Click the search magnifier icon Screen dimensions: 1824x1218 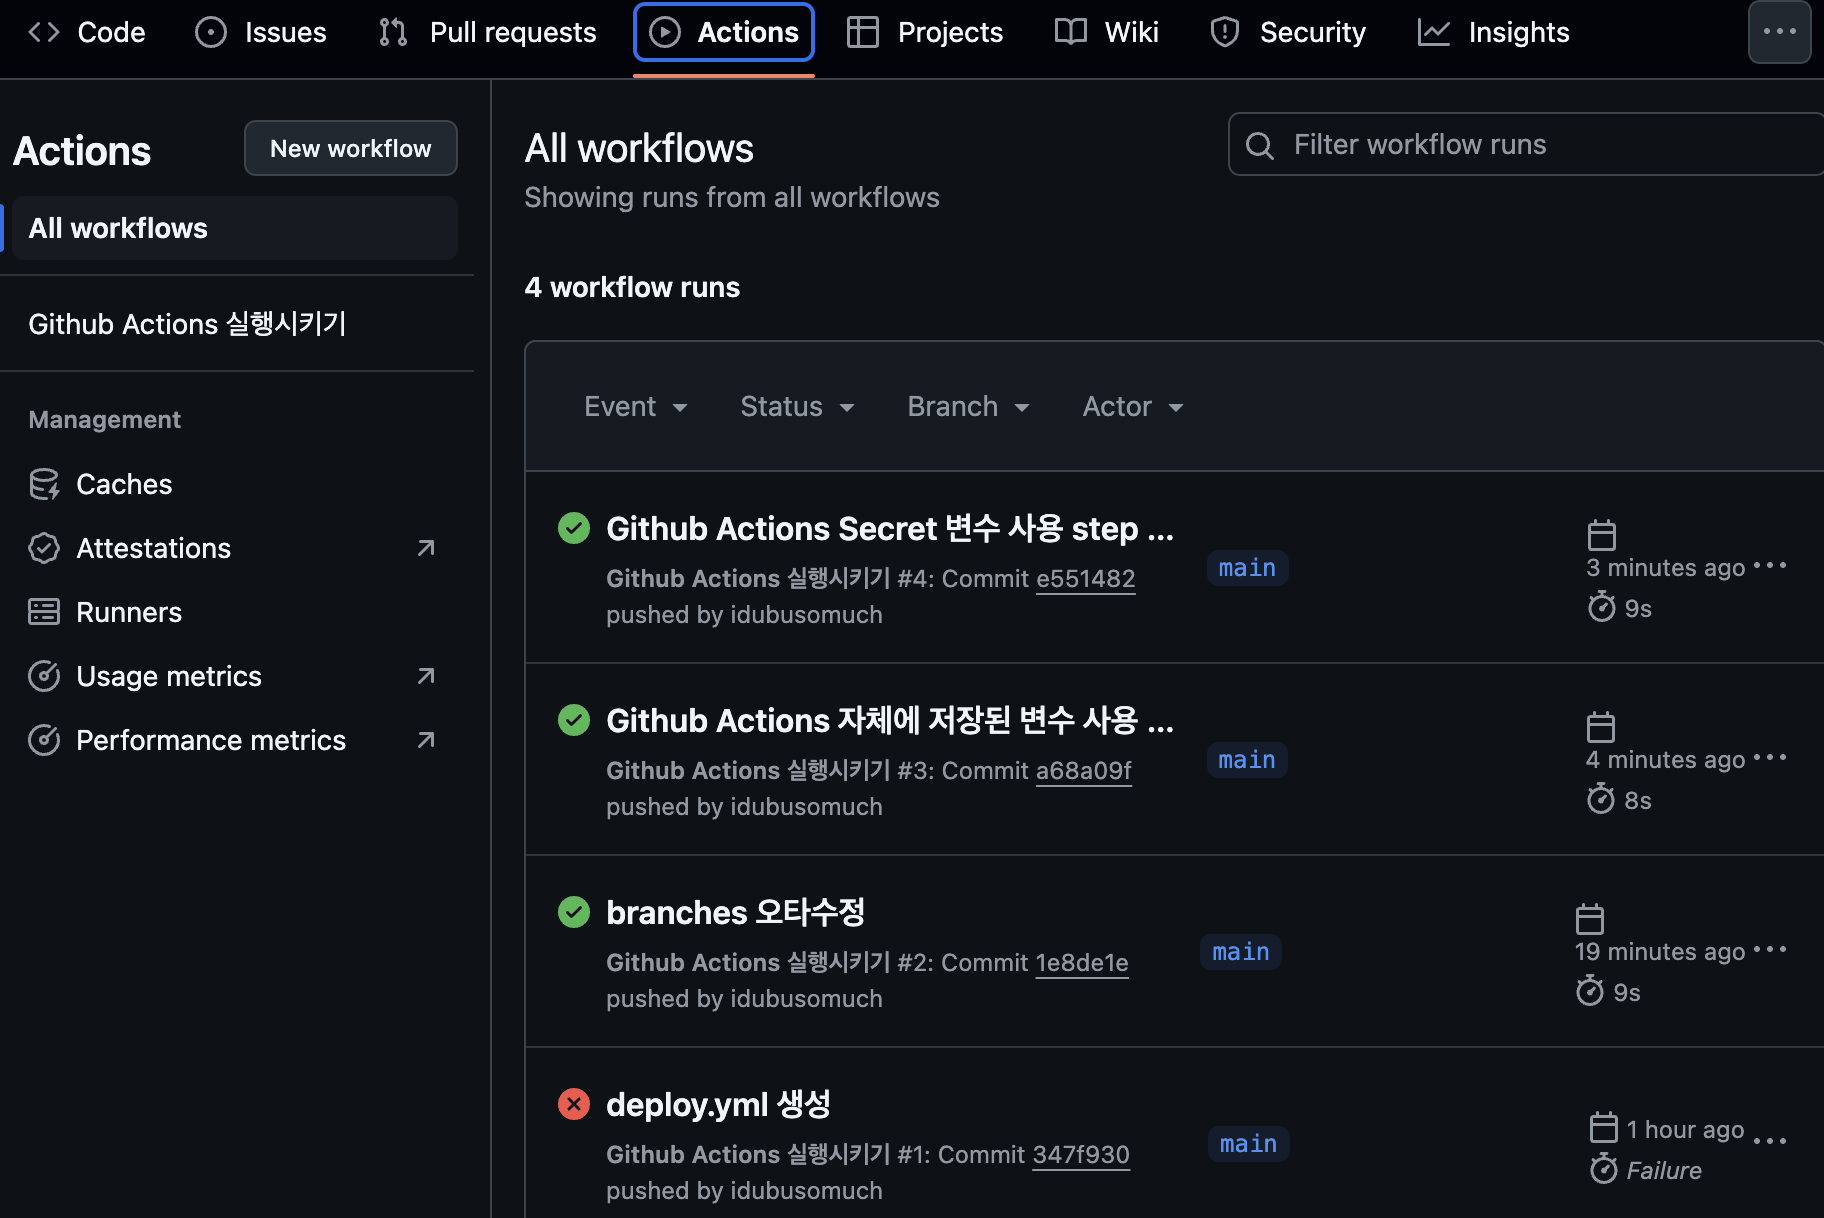click(x=1260, y=146)
